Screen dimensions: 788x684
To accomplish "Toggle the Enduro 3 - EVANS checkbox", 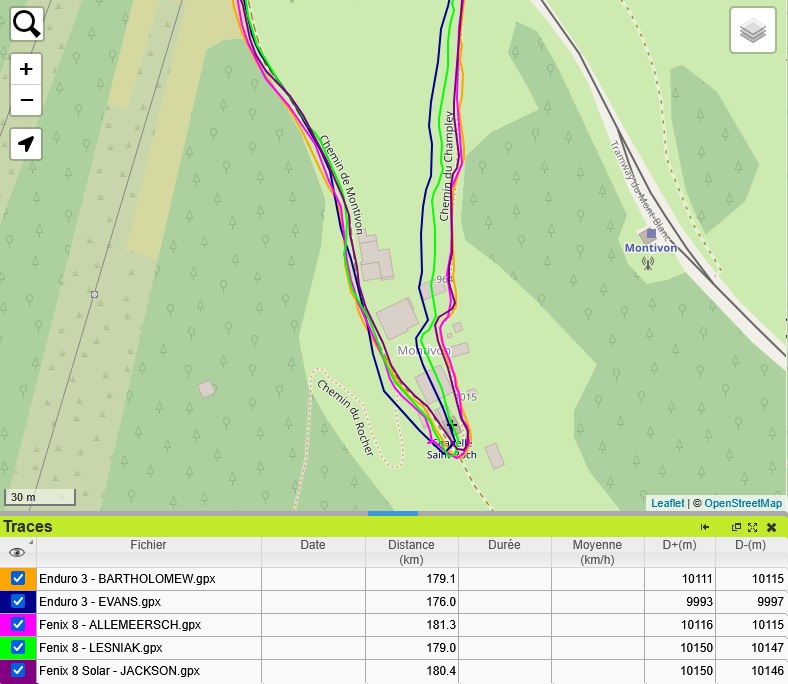I will tap(18, 602).
